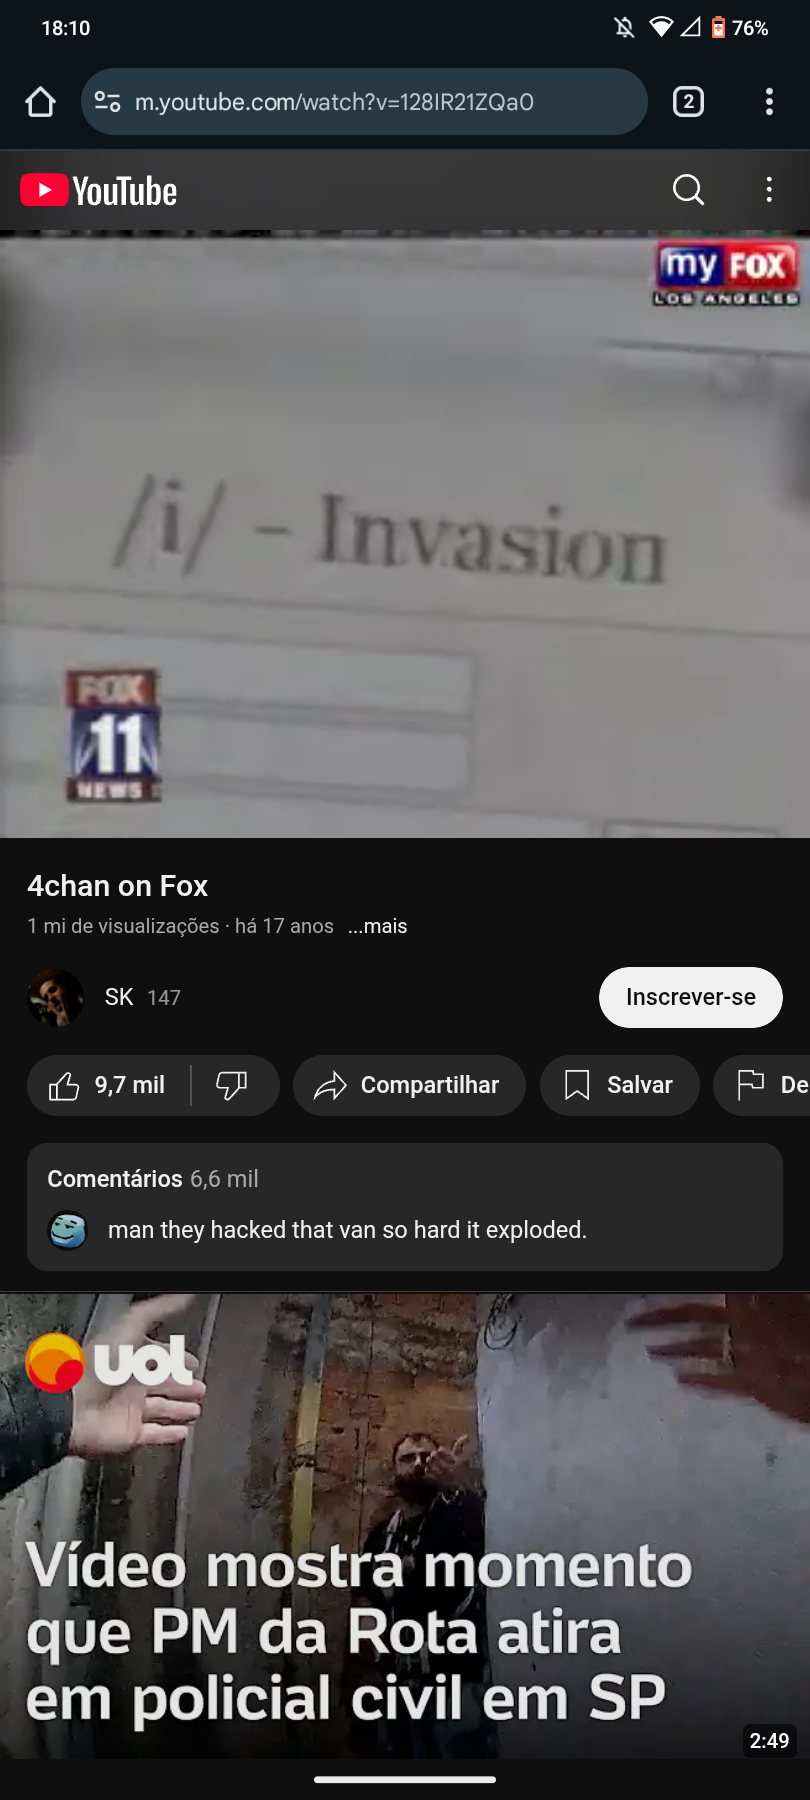The image size is (810, 1800).
Task: Save the video with Salvar button
Action: [619, 1085]
